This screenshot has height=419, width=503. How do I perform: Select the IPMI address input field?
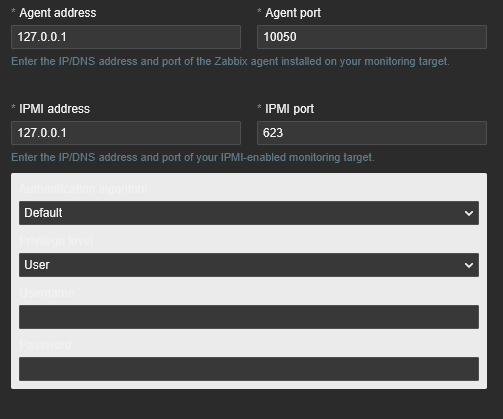126,133
